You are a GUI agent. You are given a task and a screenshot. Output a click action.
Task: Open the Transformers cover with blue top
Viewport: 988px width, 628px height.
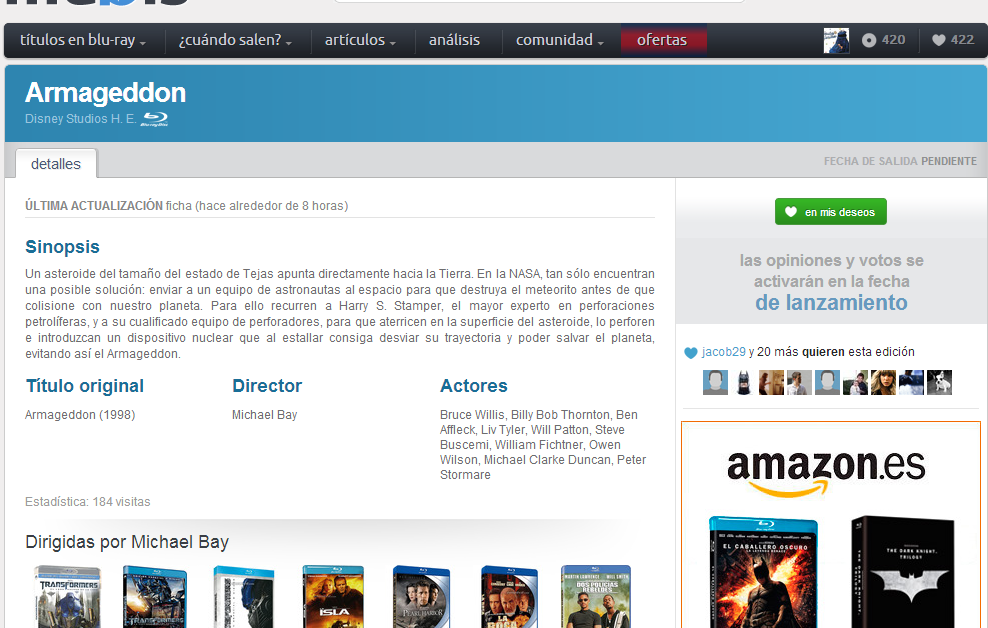(155, 597)
